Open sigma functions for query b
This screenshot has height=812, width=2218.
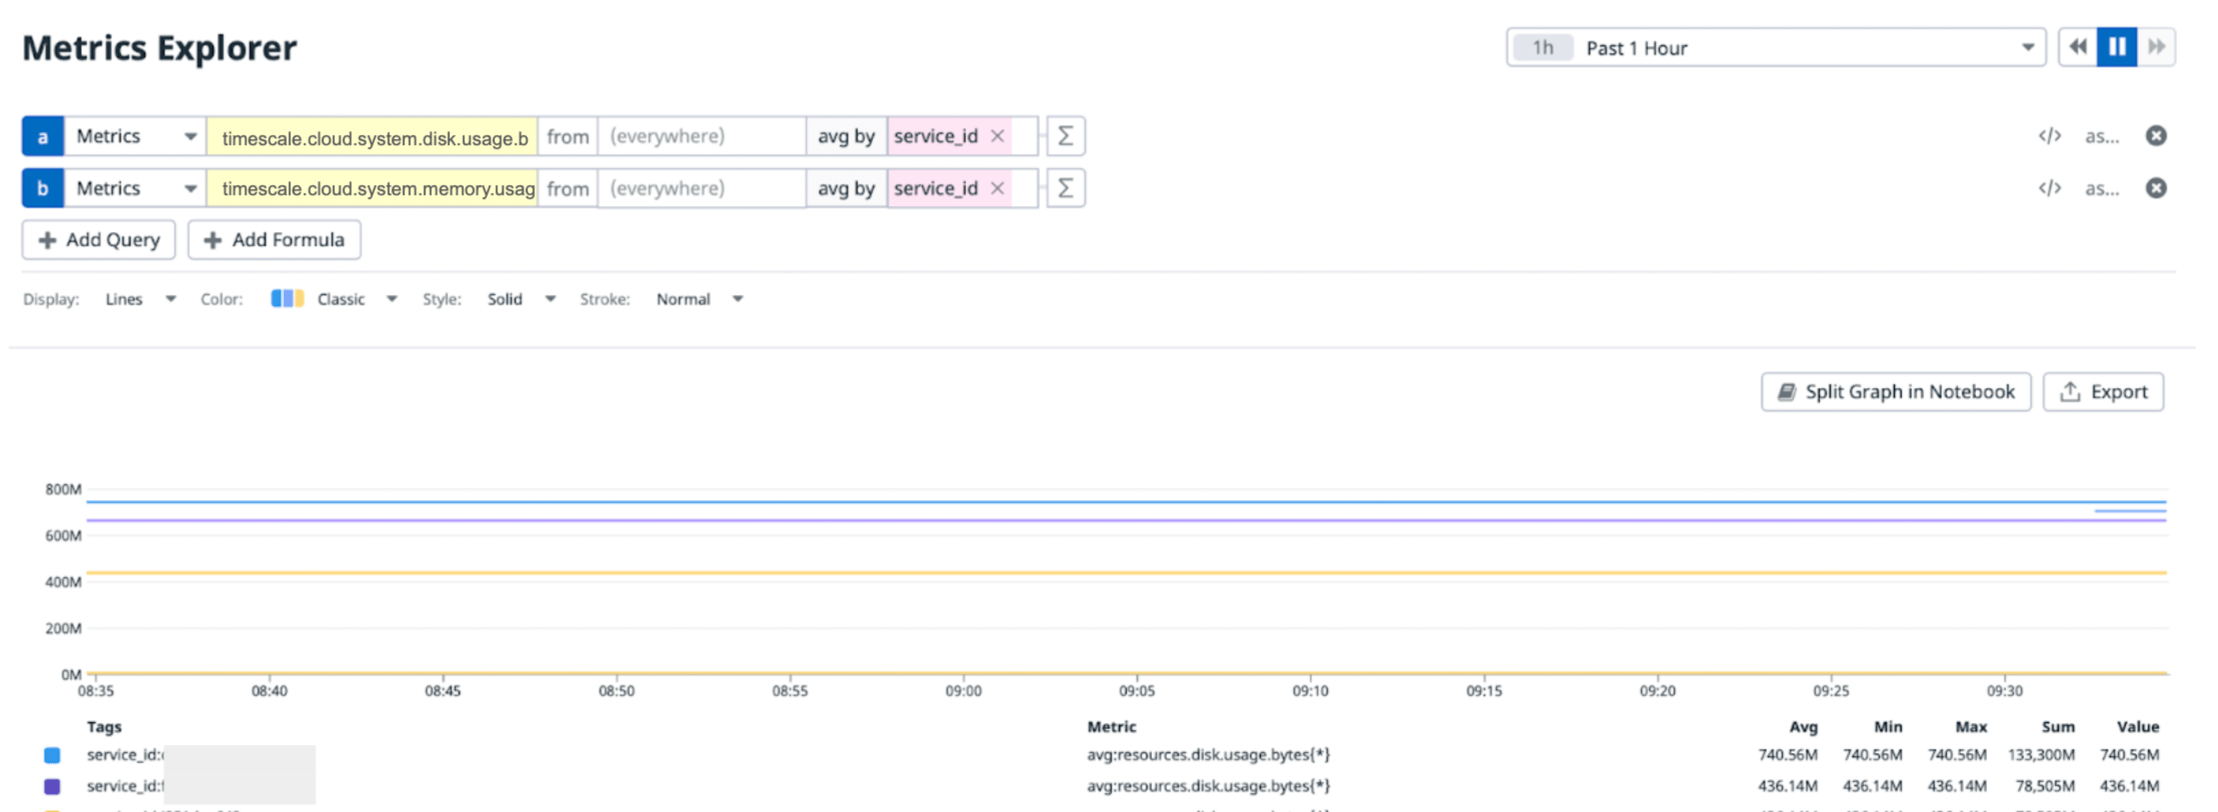click(x=1065, y=188)
